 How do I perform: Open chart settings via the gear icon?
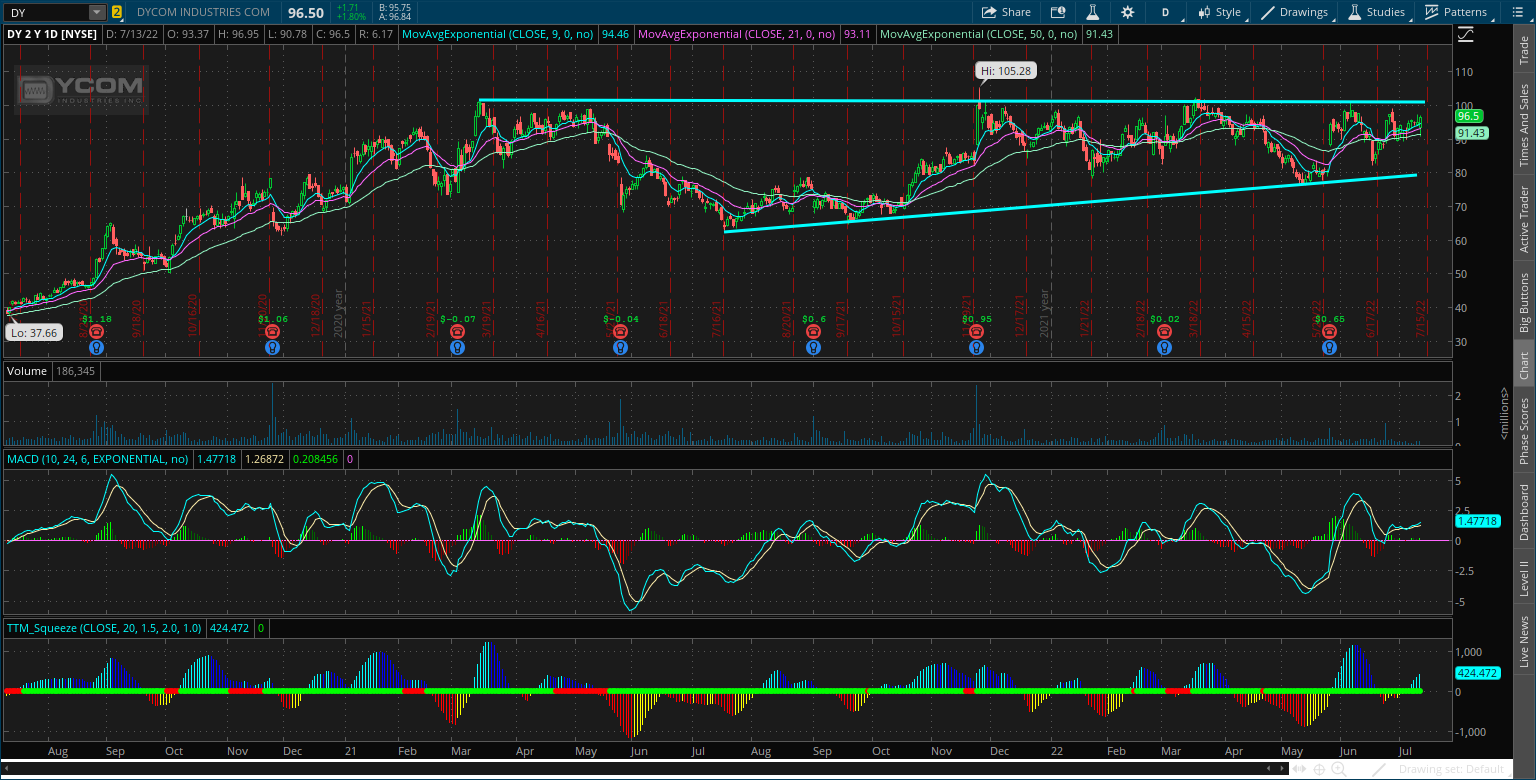pyautogui.click(x=1128, y=12)
